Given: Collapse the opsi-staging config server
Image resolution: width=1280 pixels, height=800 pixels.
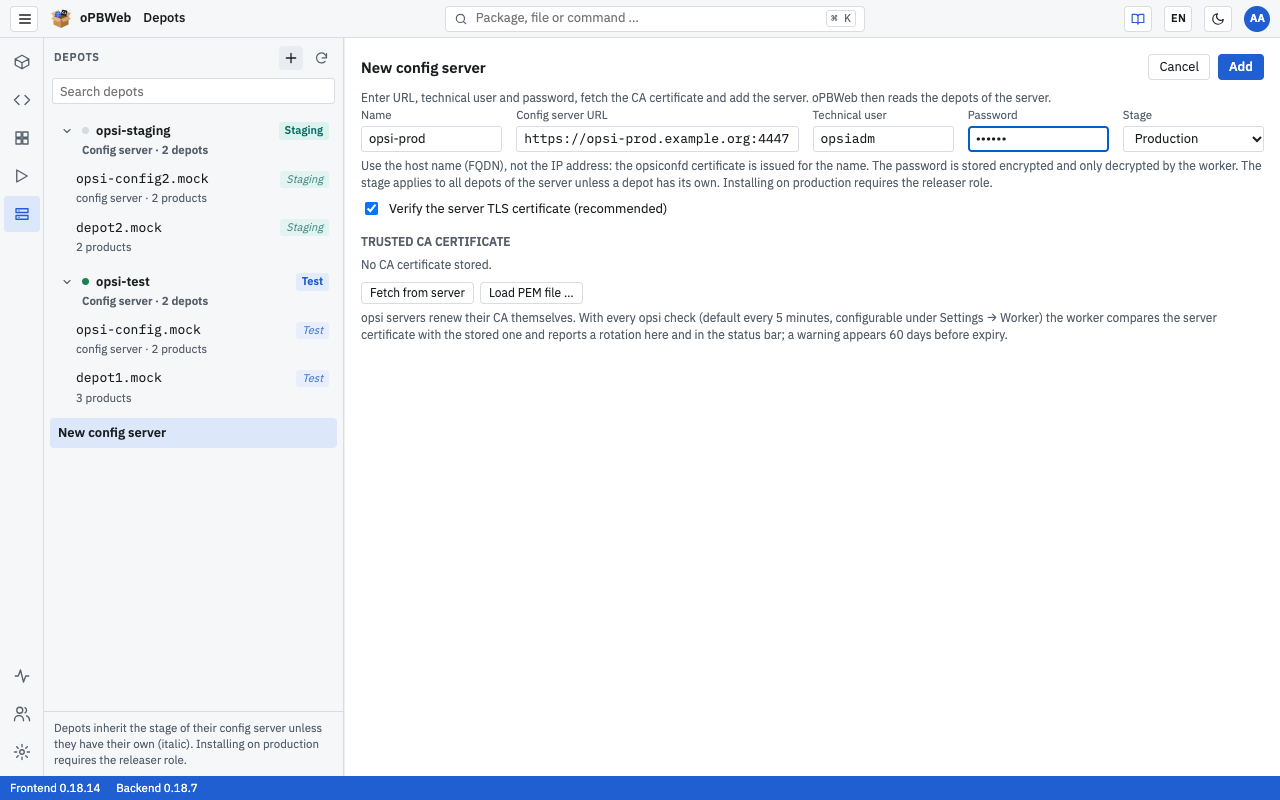Looking at the screenshot, I should tap(67, 131).
